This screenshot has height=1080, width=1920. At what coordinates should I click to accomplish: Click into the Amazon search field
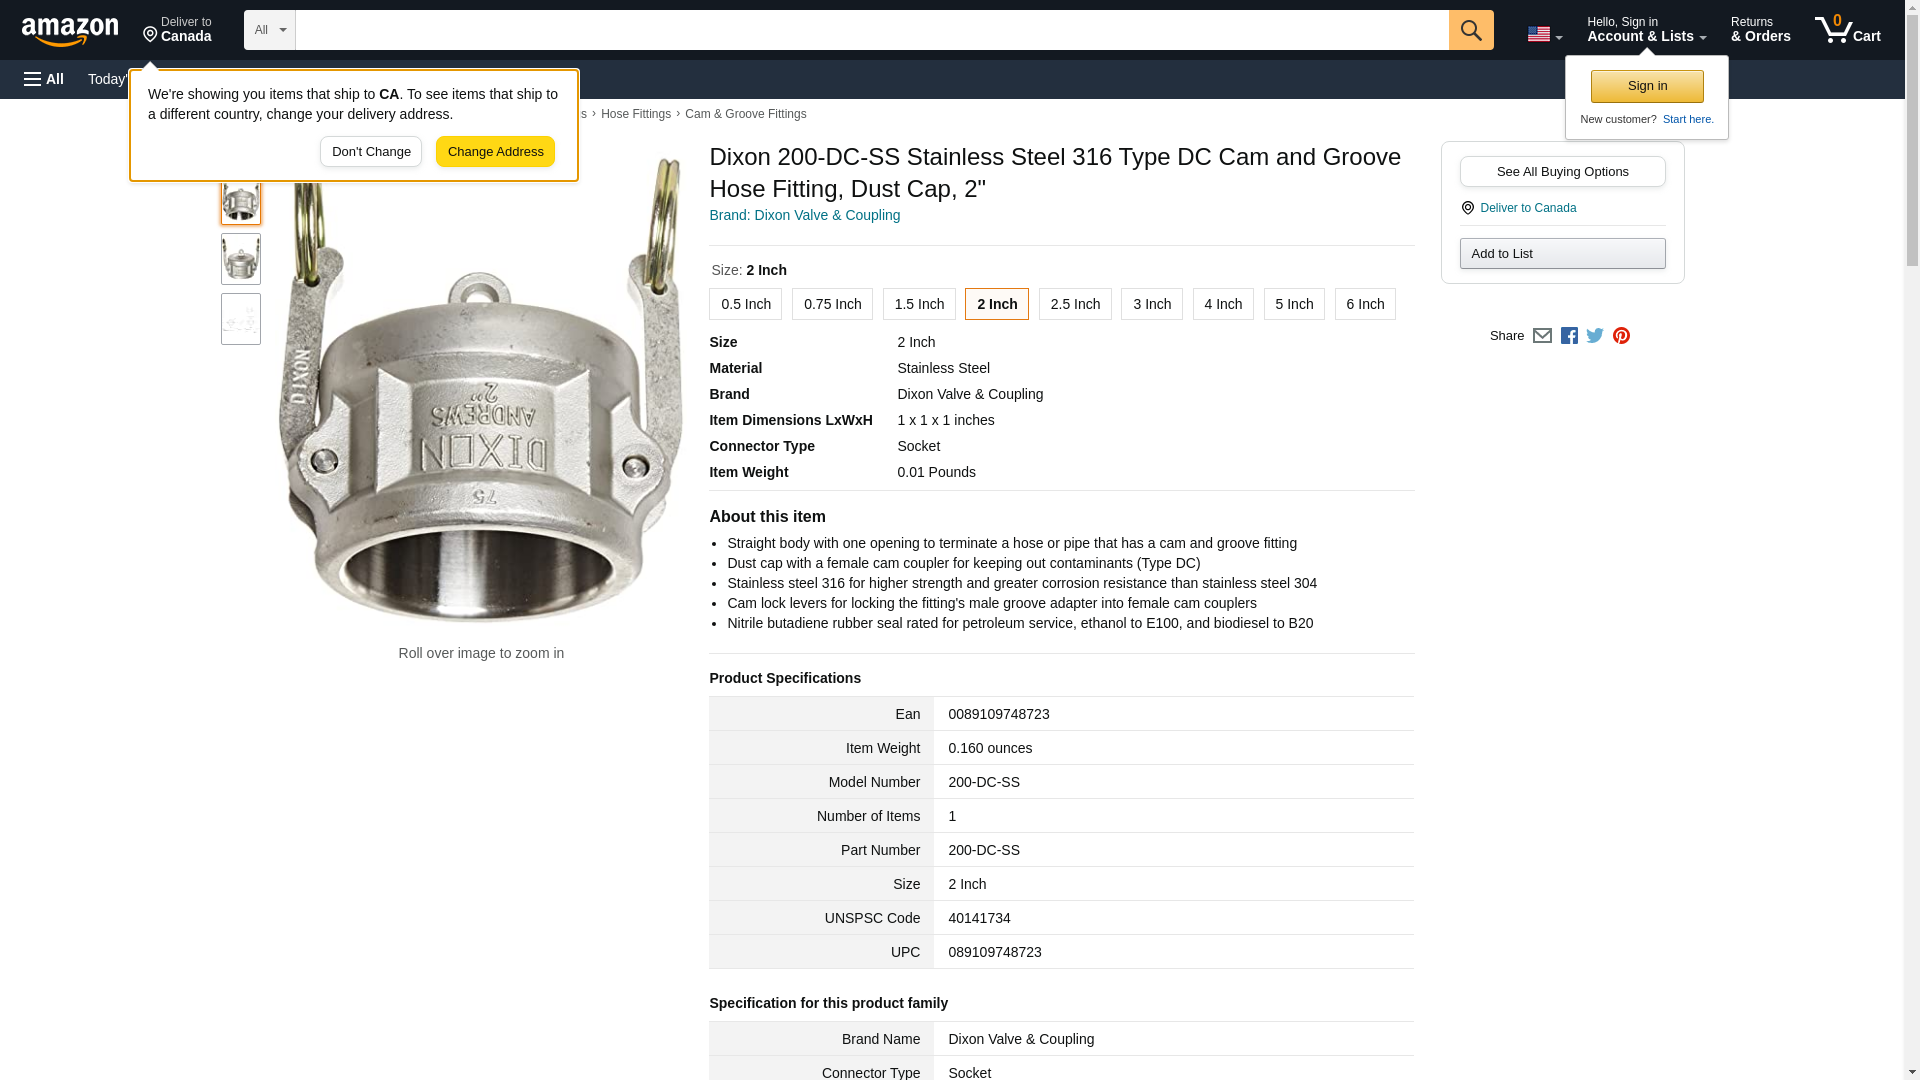pos(870,30)
